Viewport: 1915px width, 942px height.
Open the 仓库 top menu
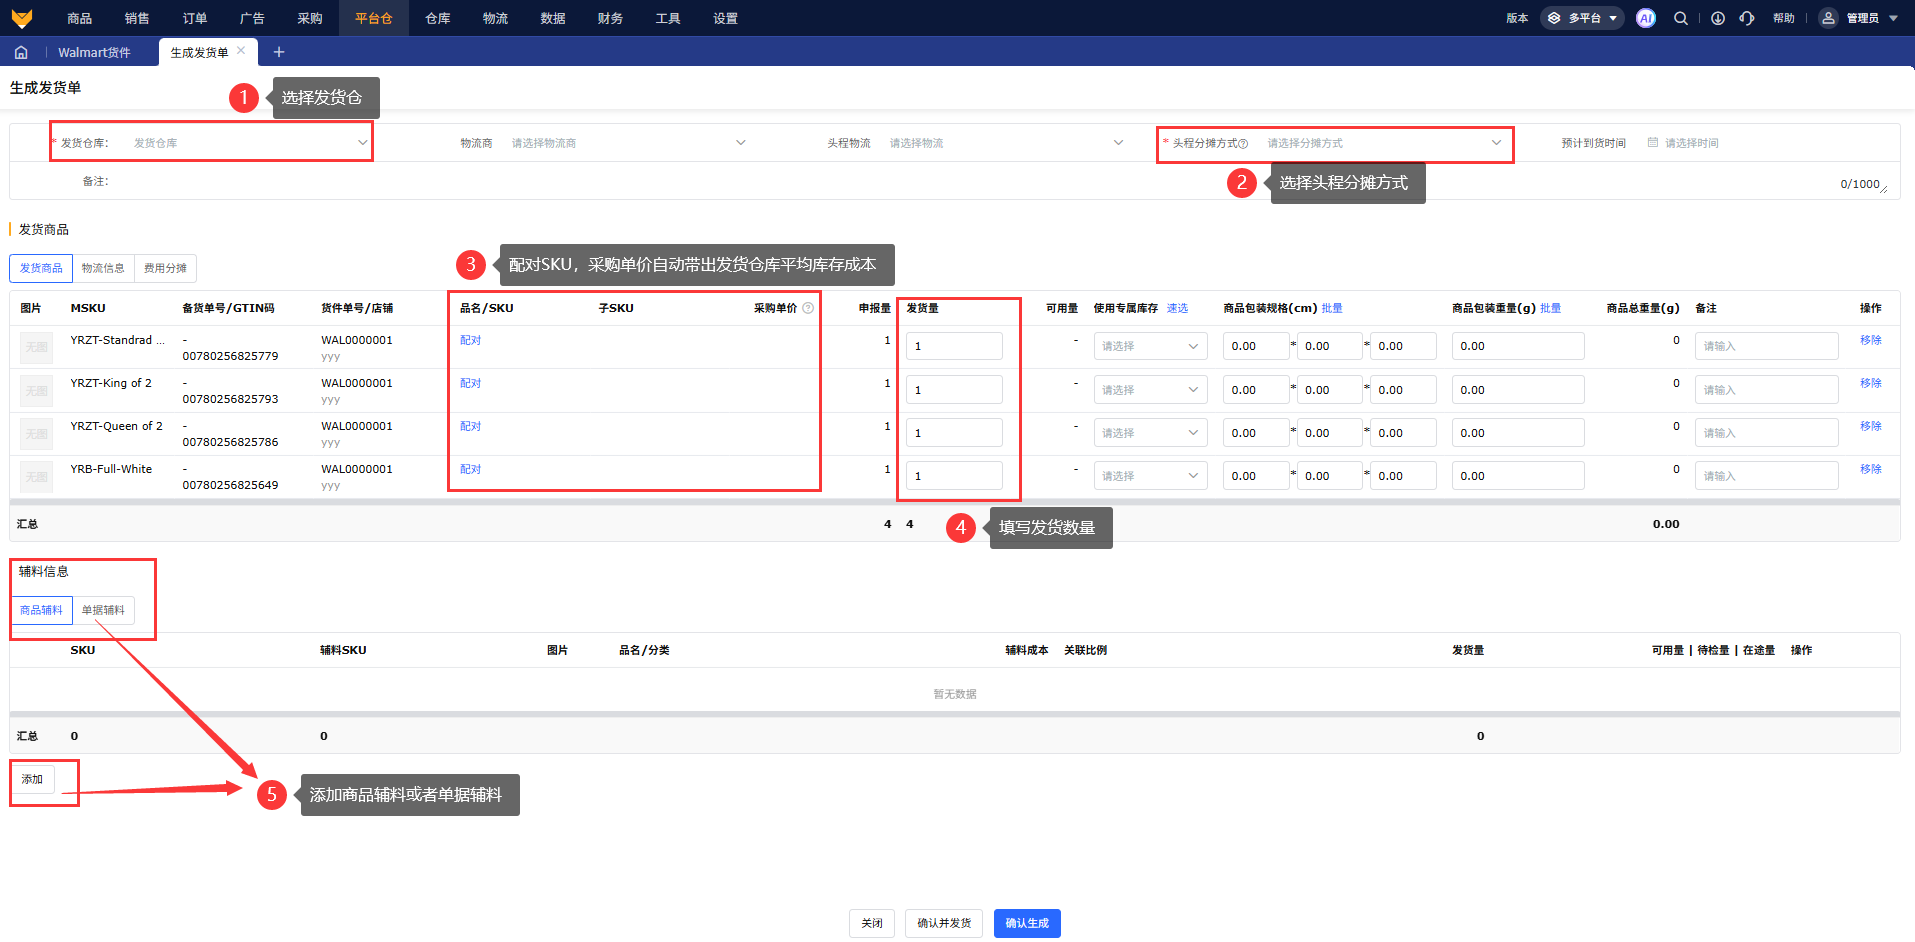(x=438, y=18)
